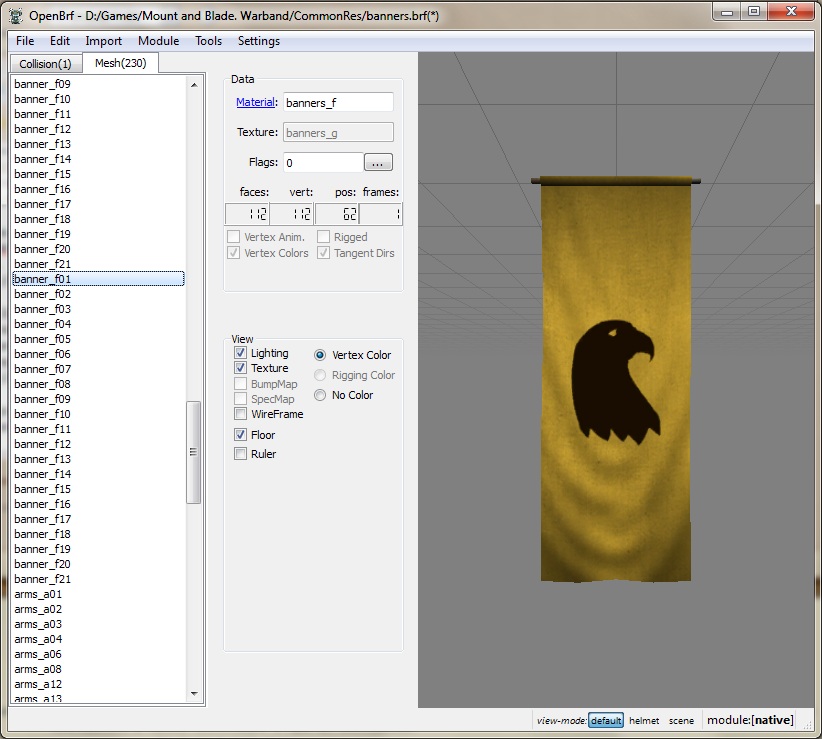Click the Material field containing banners_f
Image resolution: width=822 pixels, height=739 pixels.
click(338, 103)
